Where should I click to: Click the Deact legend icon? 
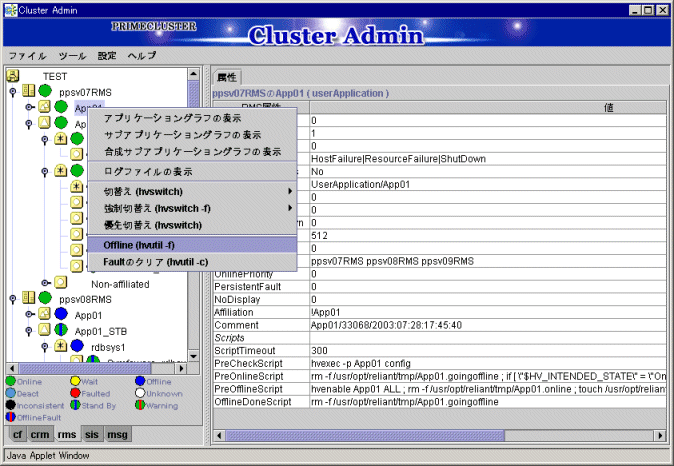(11, 393)
